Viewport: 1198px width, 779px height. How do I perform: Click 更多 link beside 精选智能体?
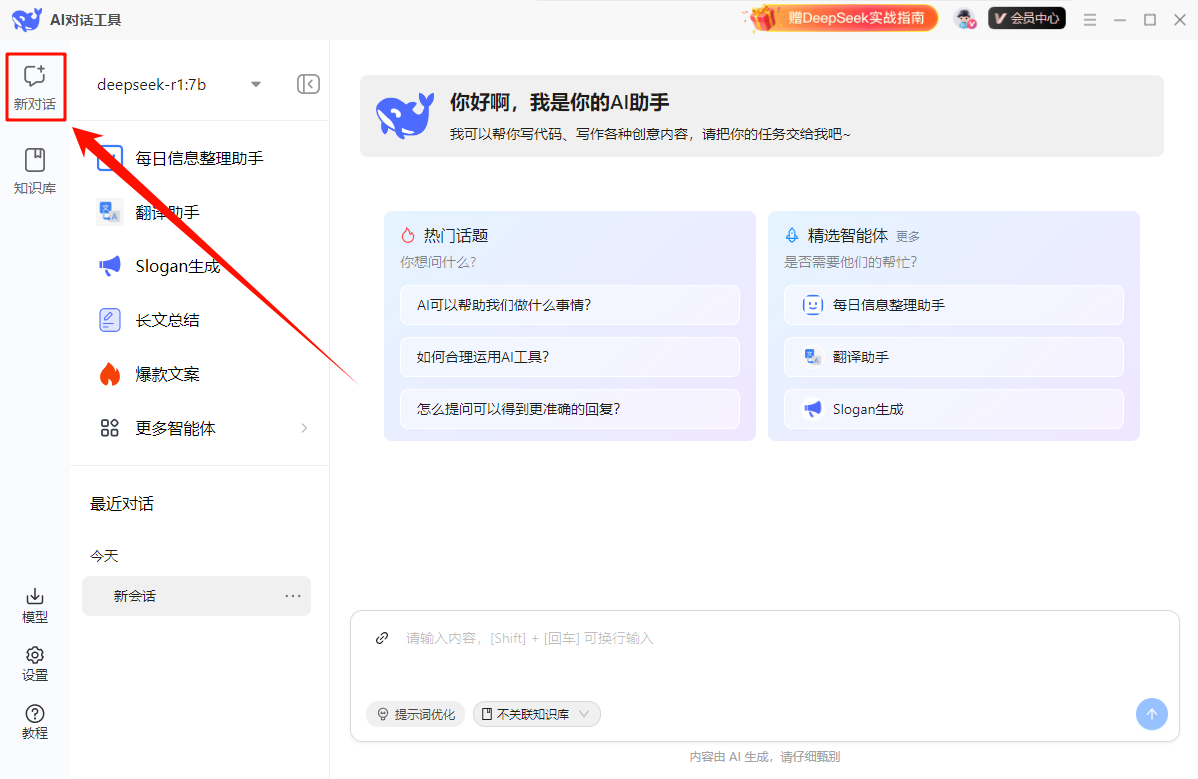pos(907,237)
